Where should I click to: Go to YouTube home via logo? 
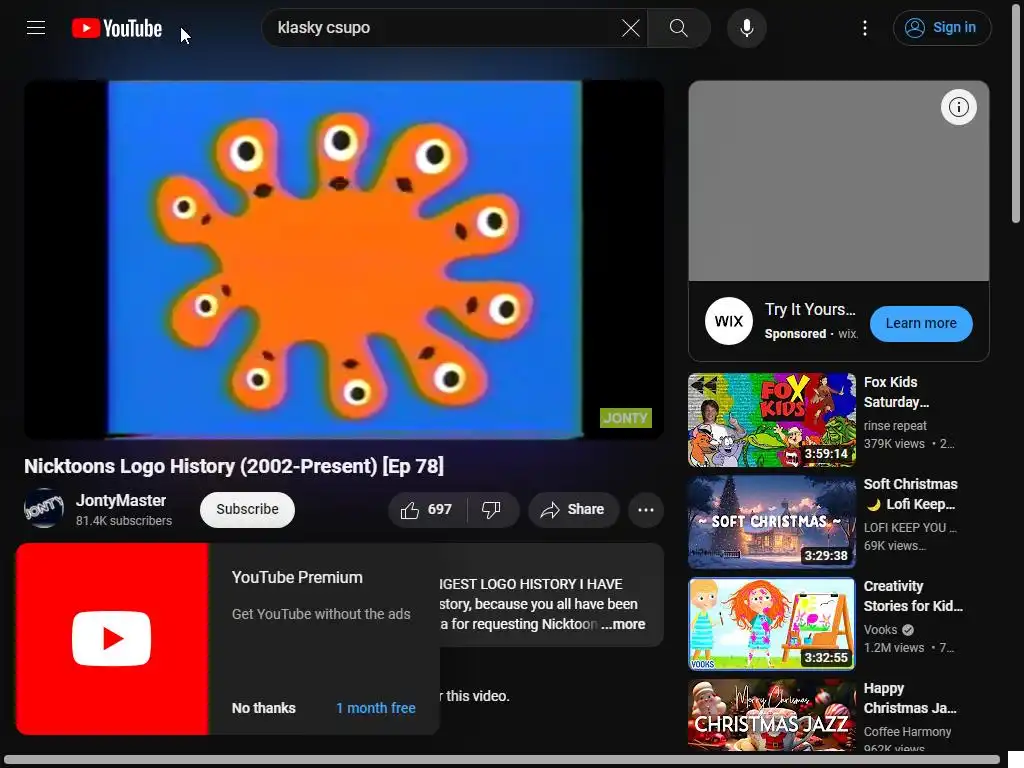coord(117,28)
